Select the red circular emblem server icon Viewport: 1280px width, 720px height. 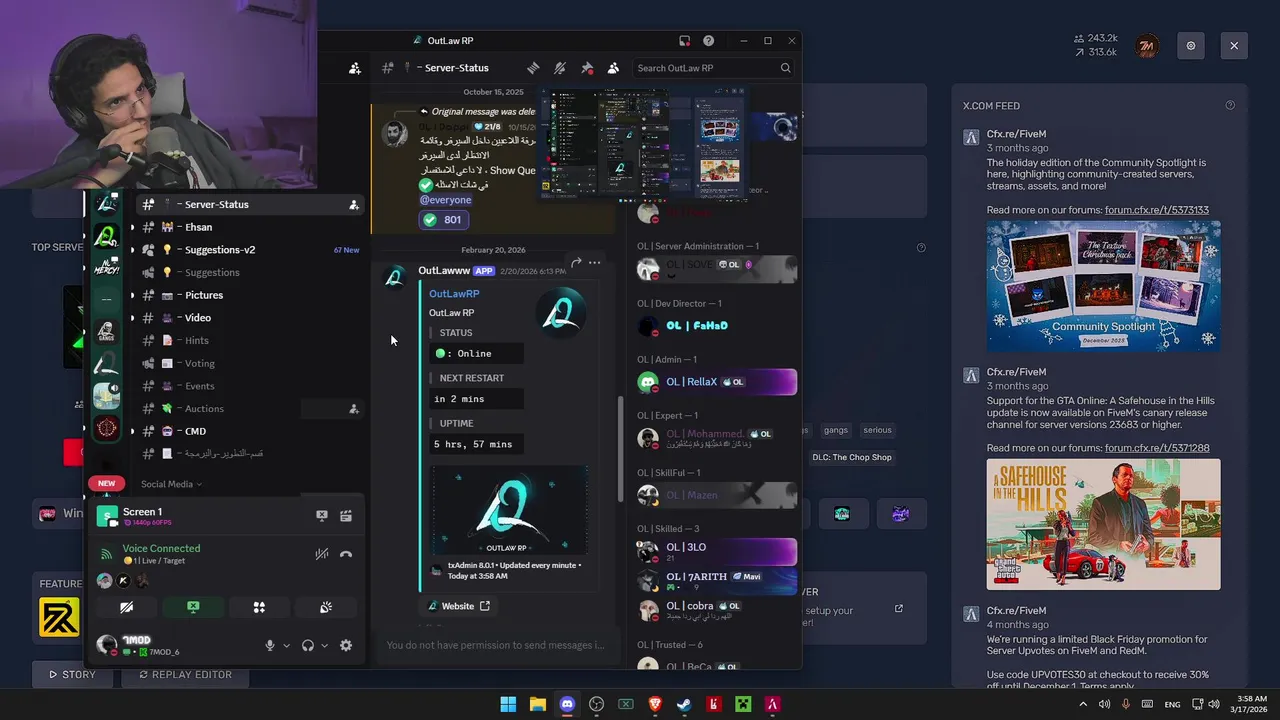[x=106, y=428]
